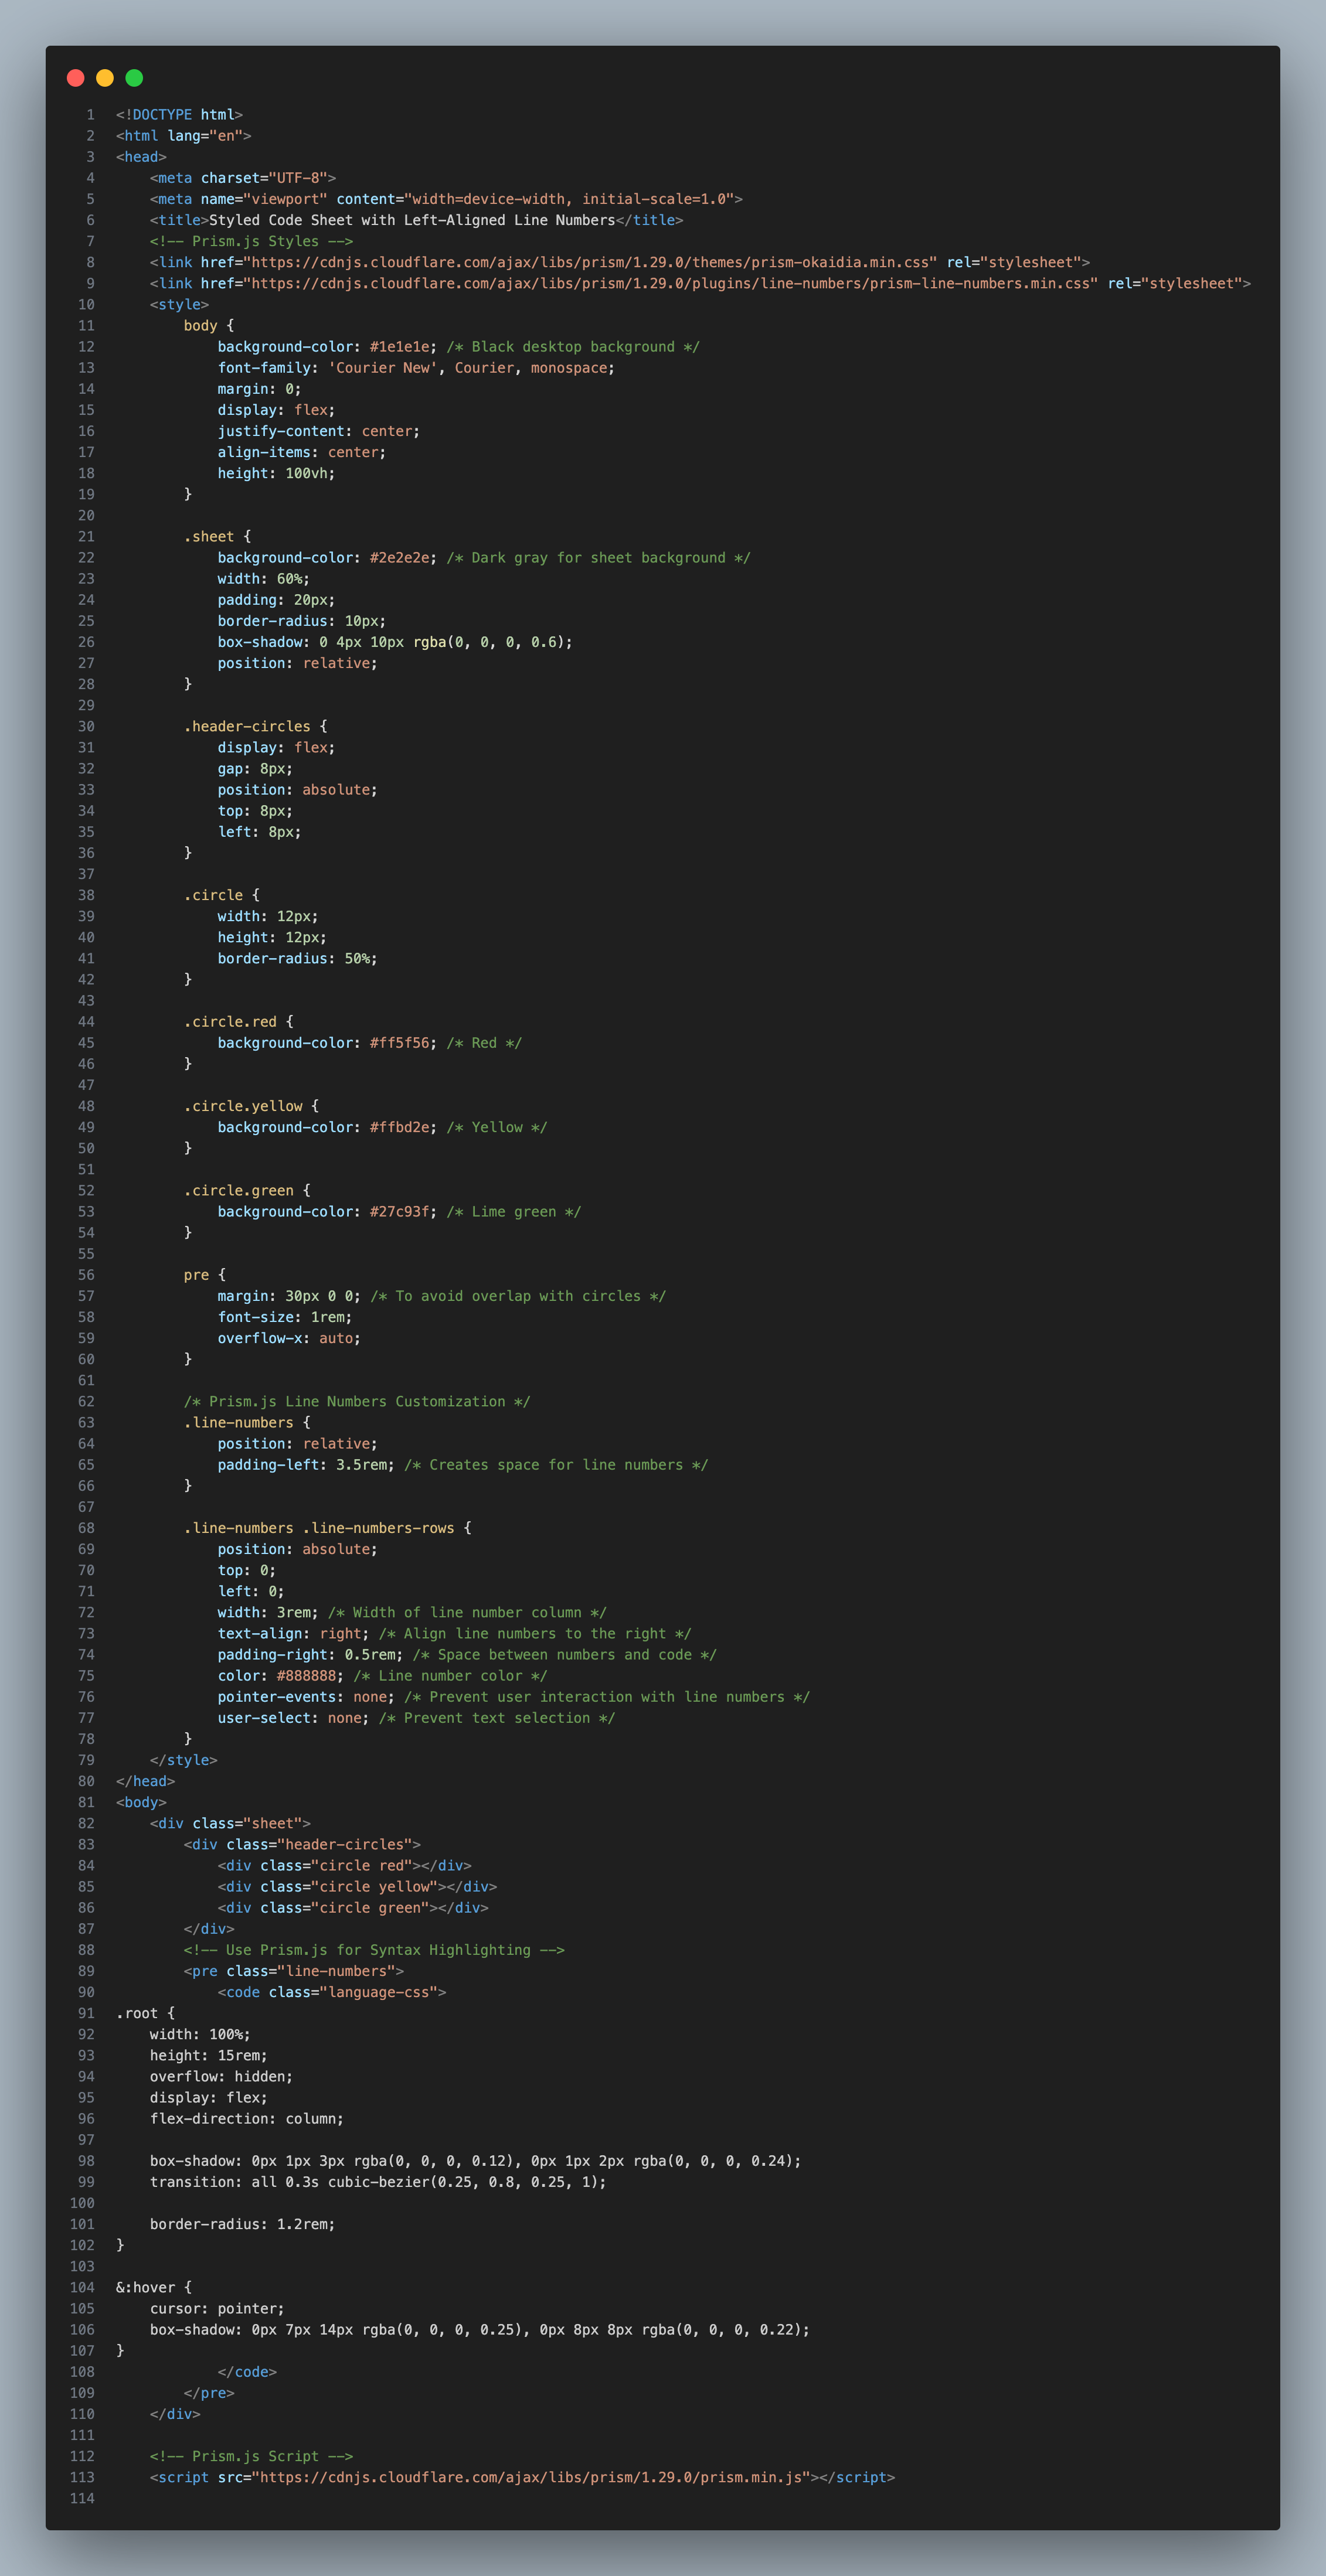The height and width of the screenshot is (2576, 1326).
Task: Click the cubic-bezier transition line
Action: (378, 2182)
